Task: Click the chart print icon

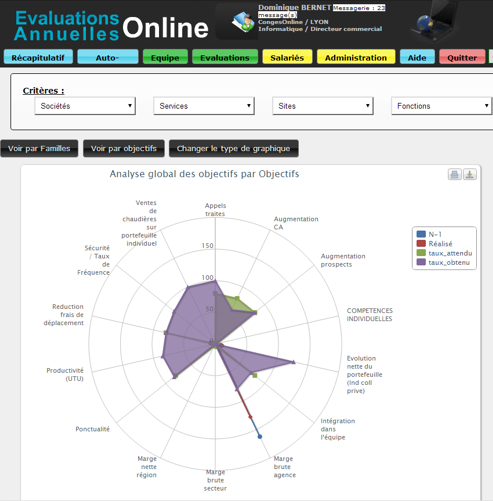Action: [454, 174]
